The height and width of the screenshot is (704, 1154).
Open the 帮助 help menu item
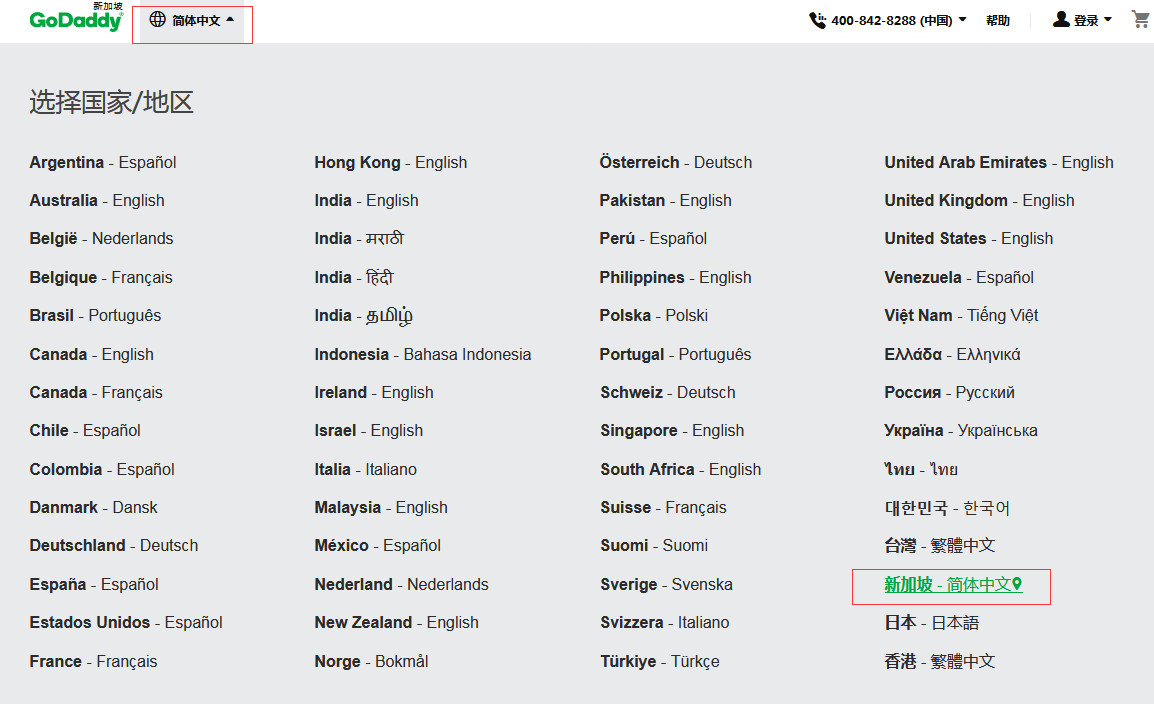click(x=997, y=20)
